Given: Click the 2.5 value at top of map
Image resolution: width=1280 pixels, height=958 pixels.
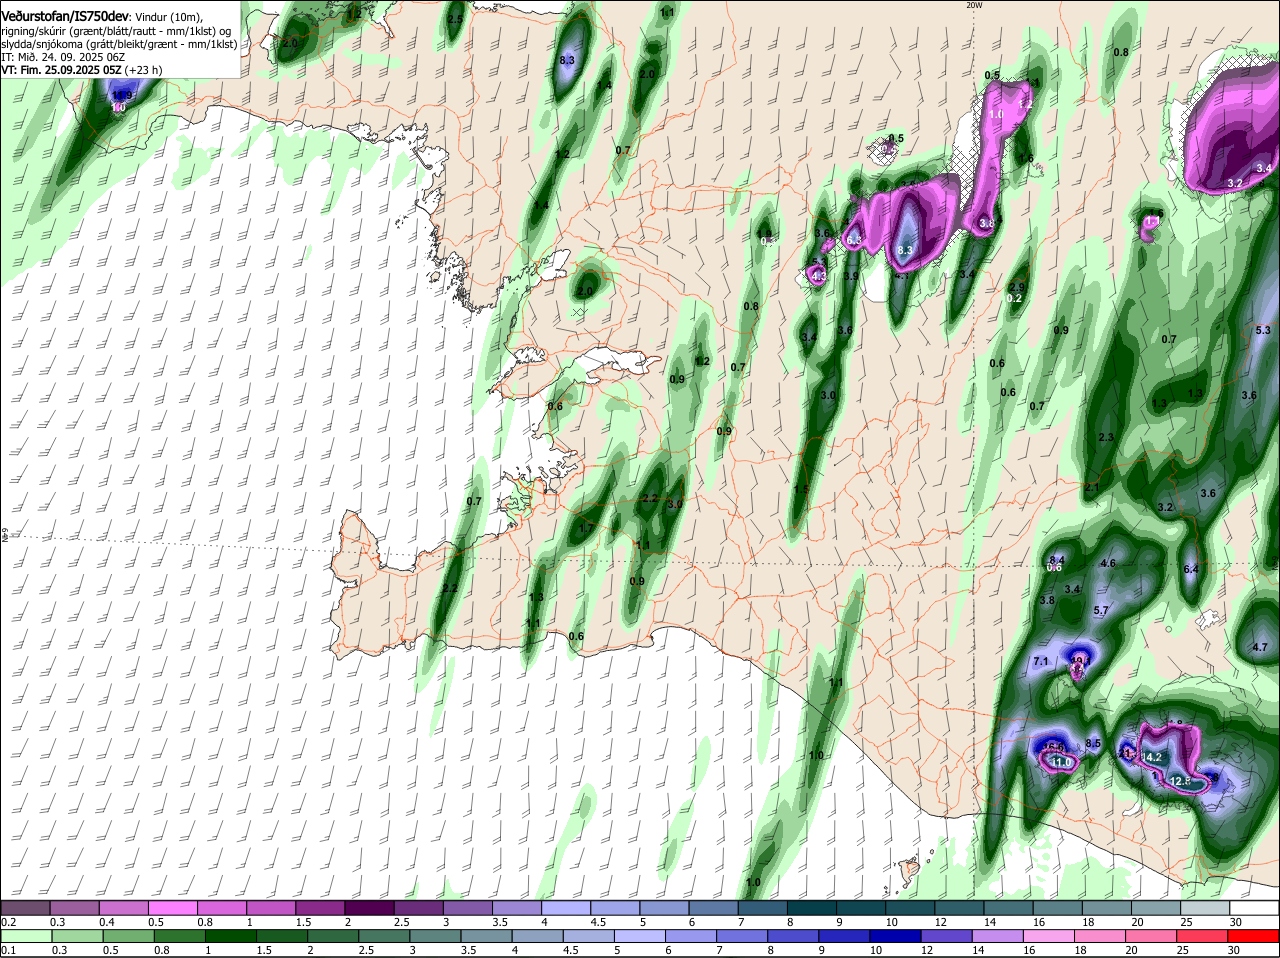Looking at the screenshot, I should [455, 19].
